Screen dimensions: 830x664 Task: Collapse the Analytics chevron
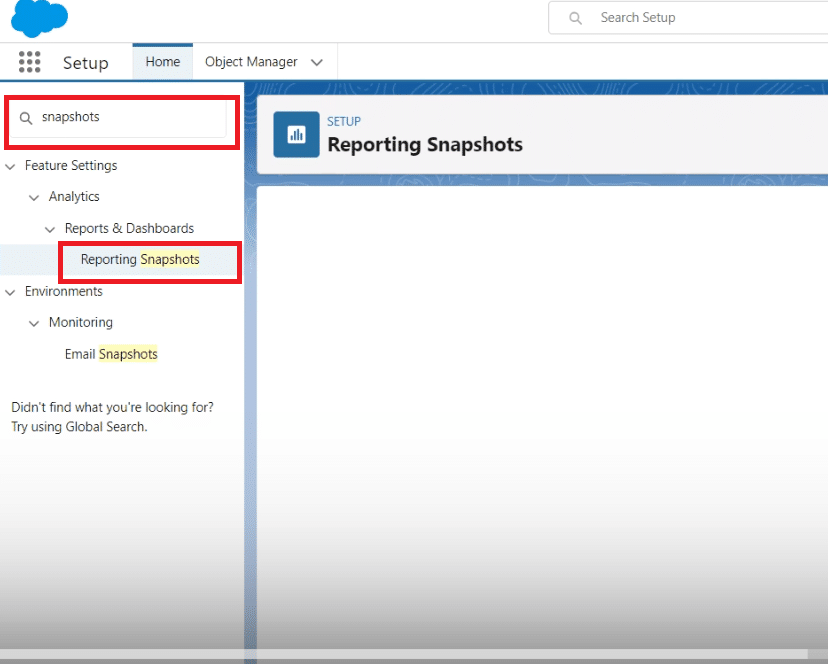tap(34, 198)
